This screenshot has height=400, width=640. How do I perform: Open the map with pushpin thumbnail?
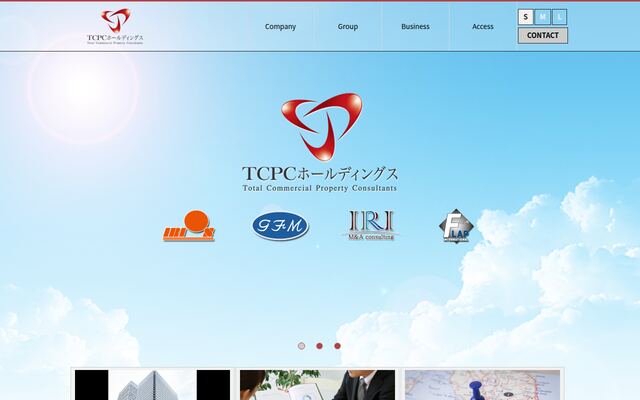point(482,385)
